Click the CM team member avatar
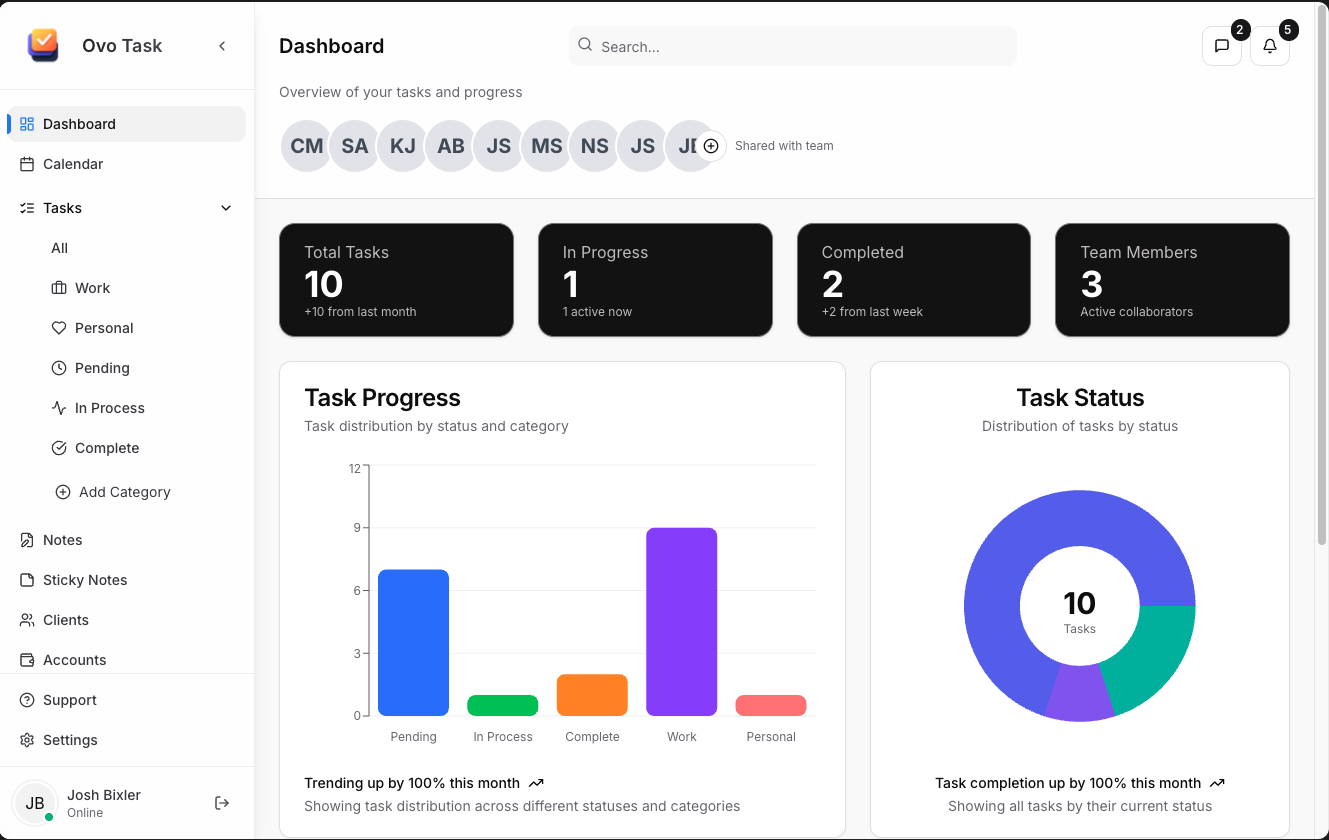1329x840 pixels. tap(306, 145)
